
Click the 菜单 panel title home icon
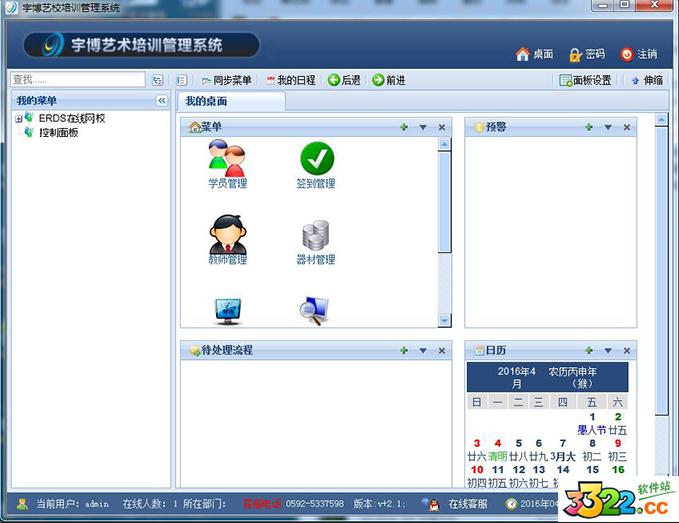point(195,127)
